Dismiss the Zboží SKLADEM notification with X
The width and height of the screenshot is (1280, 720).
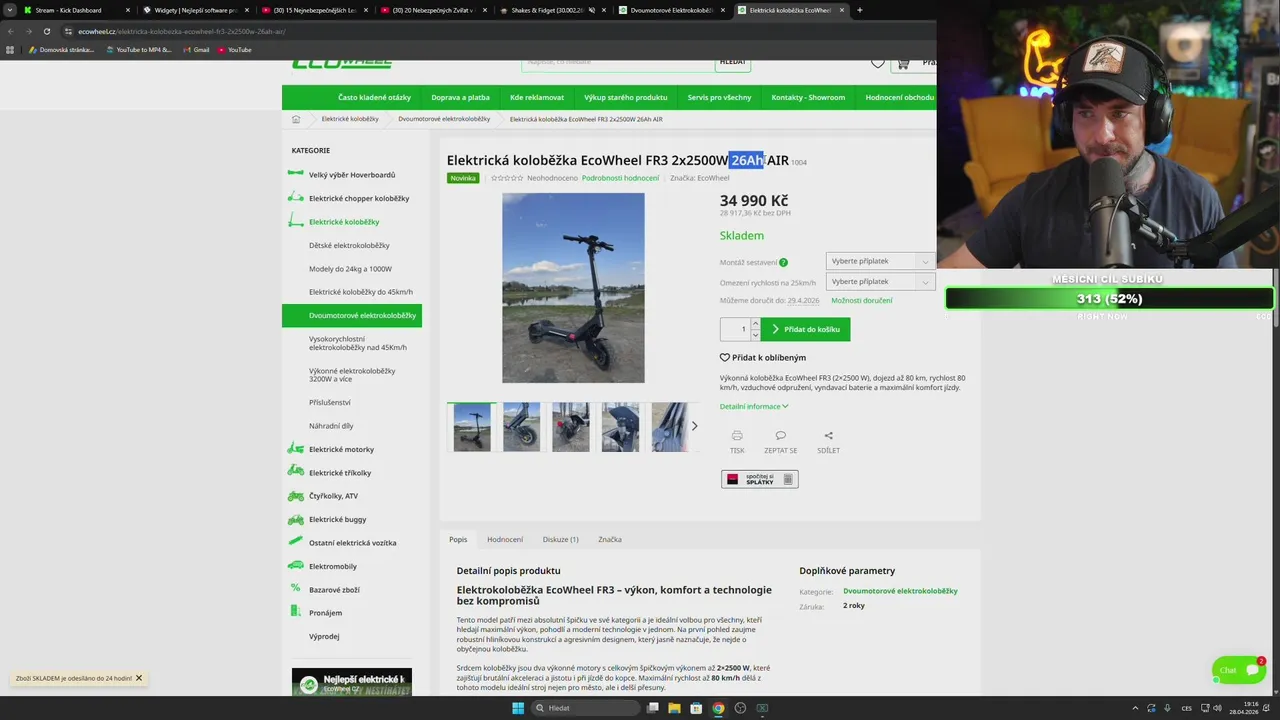tap(139, 678)
